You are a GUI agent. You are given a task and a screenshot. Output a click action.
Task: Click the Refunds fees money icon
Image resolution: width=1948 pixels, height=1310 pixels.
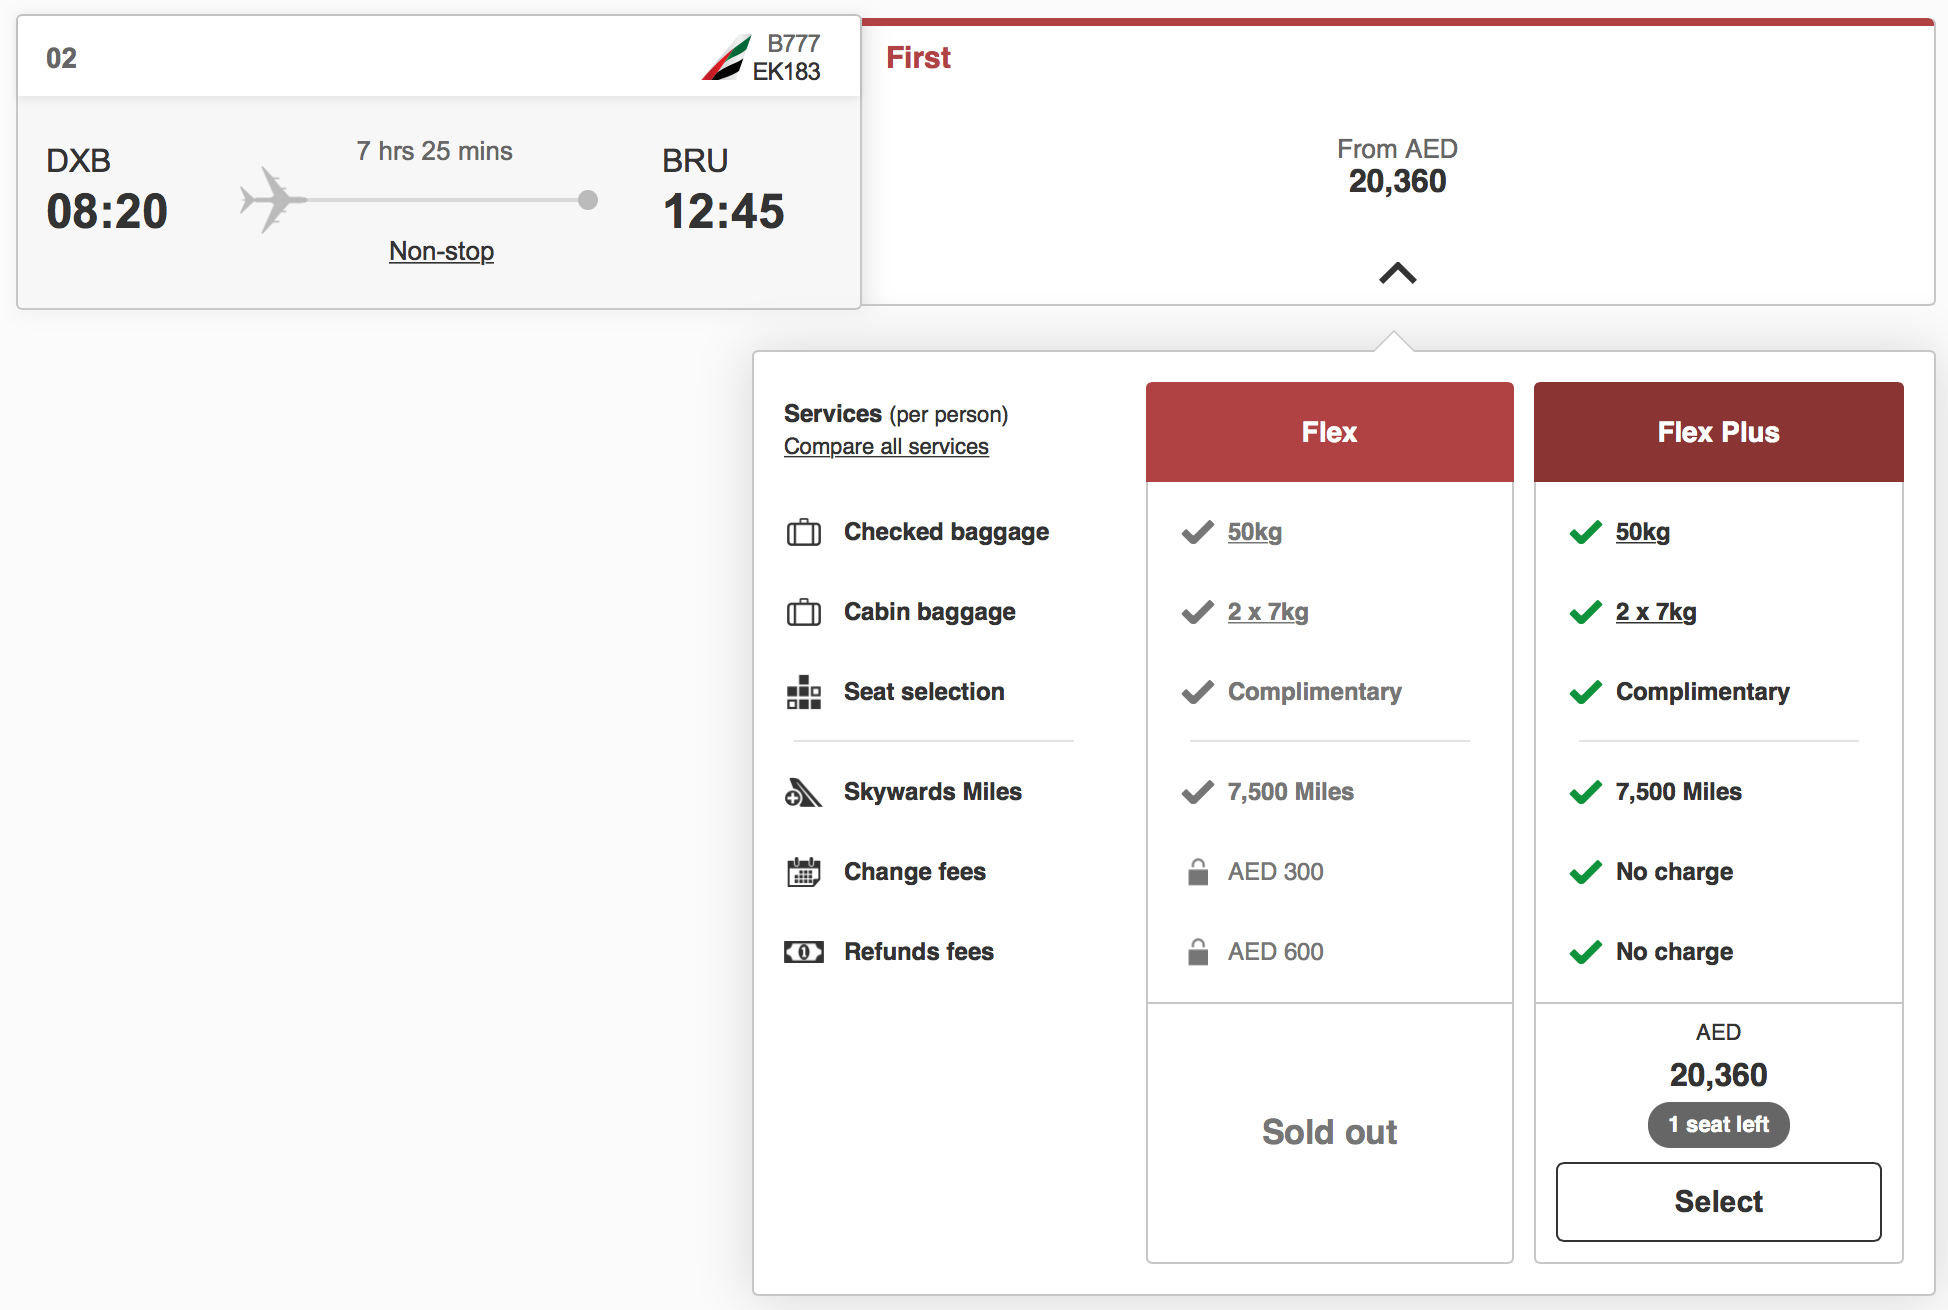803,952
